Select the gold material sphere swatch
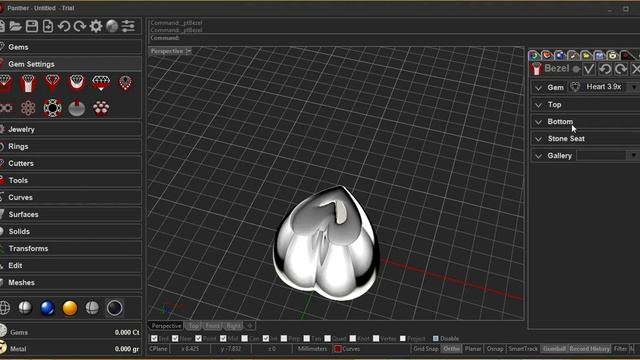 point(70,308)
